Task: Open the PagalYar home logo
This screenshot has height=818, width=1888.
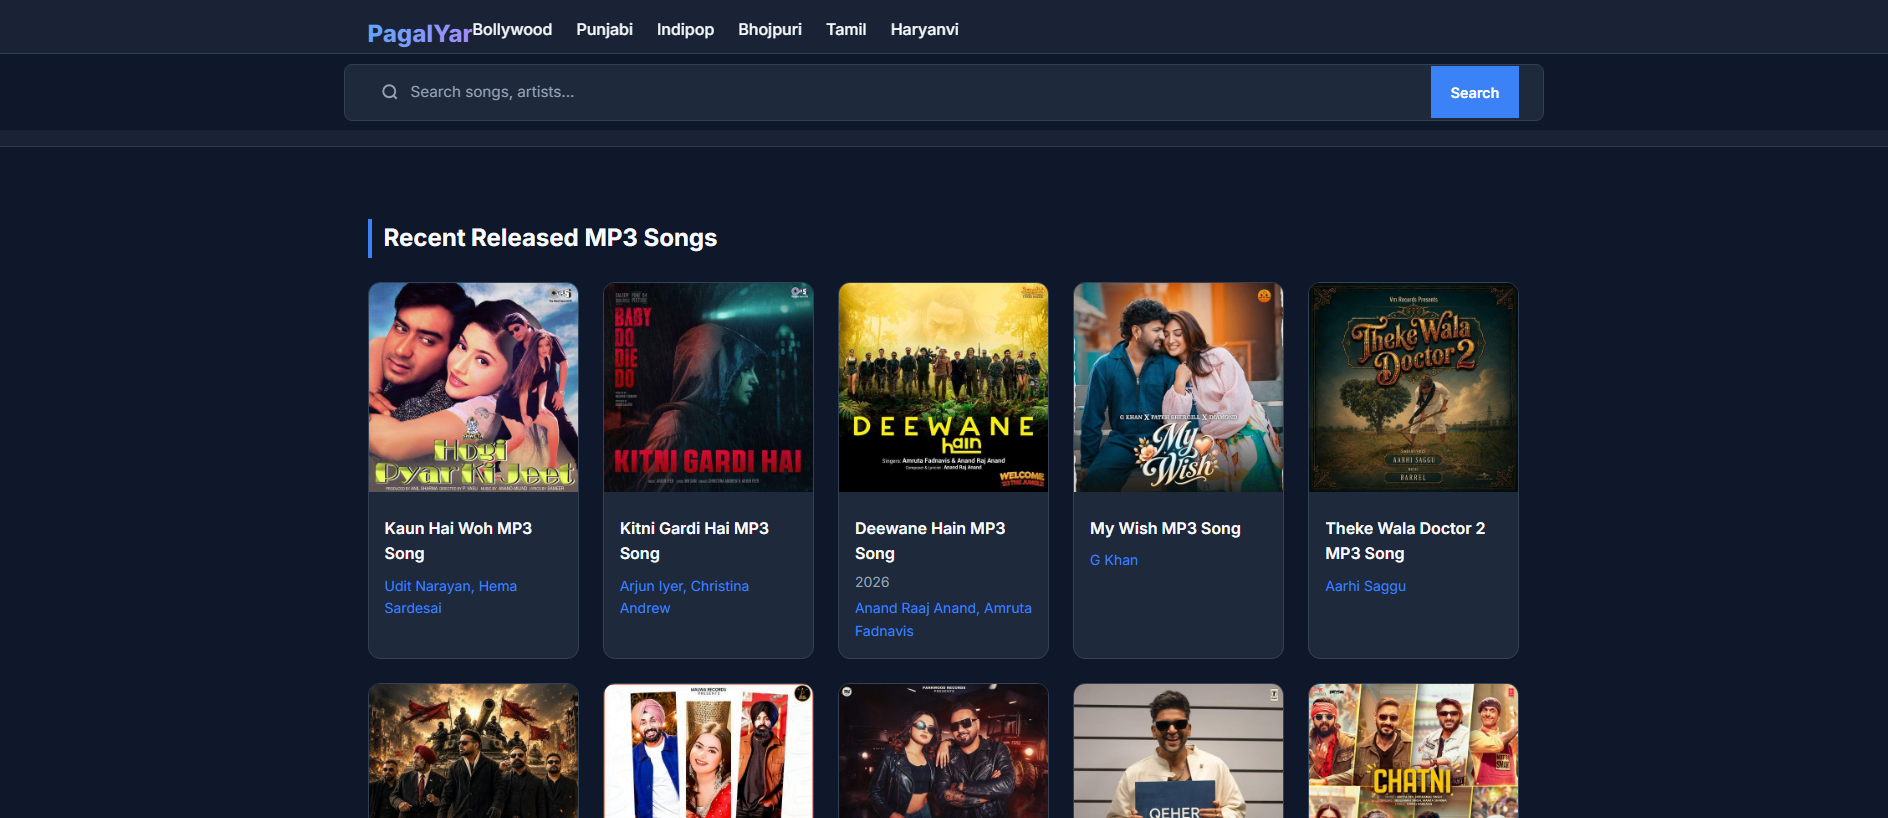Action: 419,34
